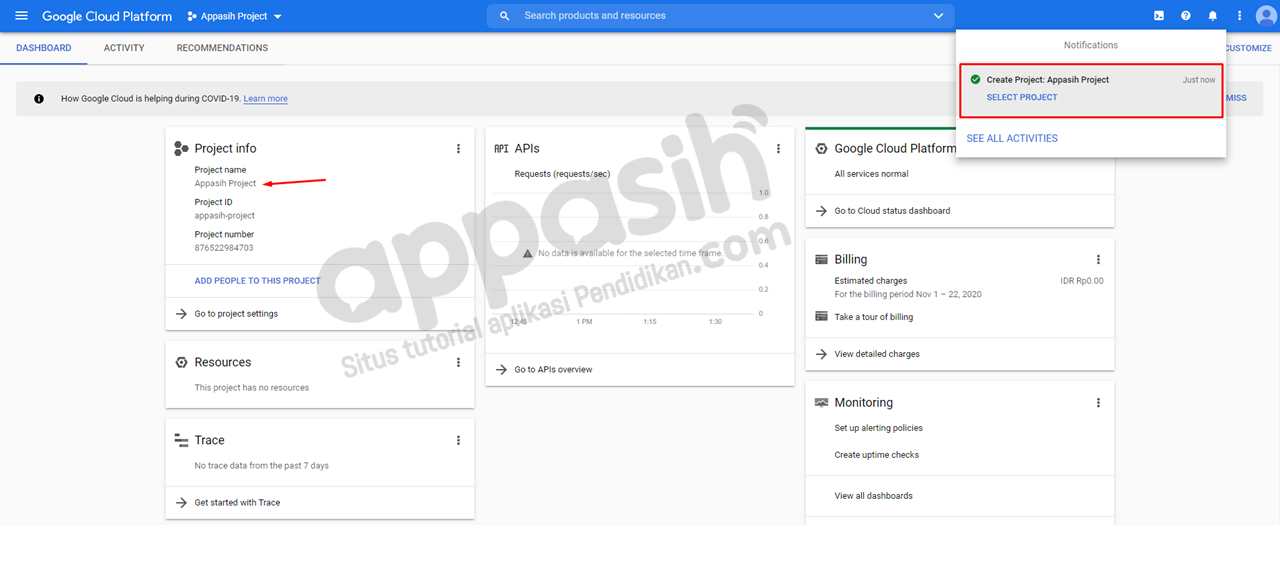Open Resources card options menu

(458, 362)
